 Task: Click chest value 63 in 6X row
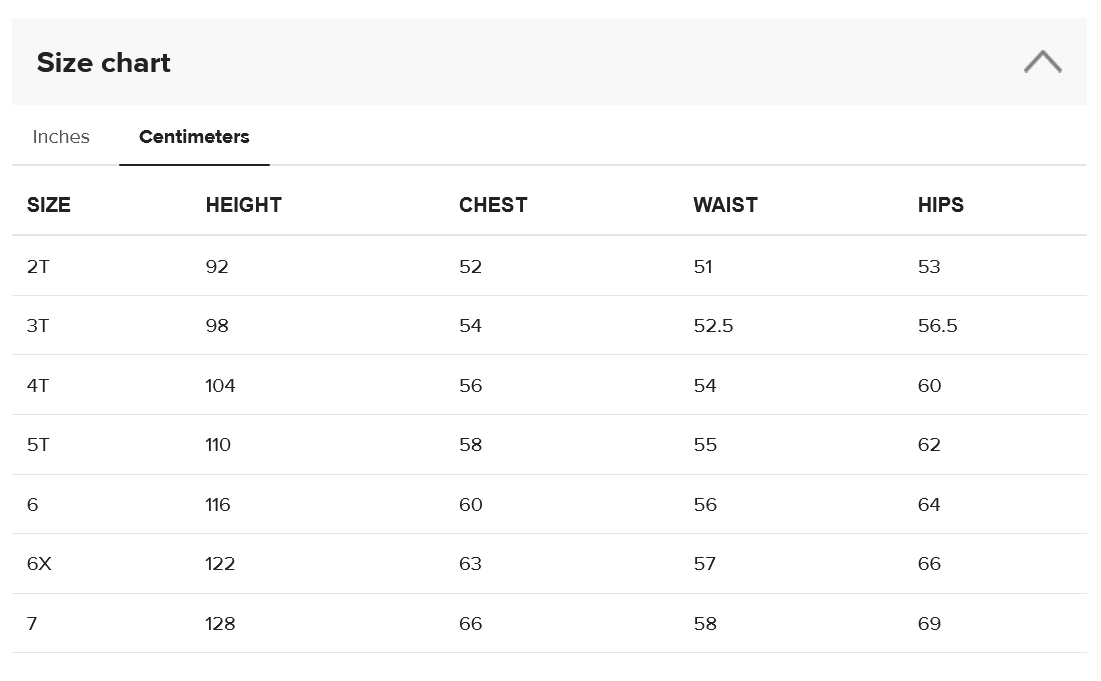pyautogui.click(x=470, y=564)
